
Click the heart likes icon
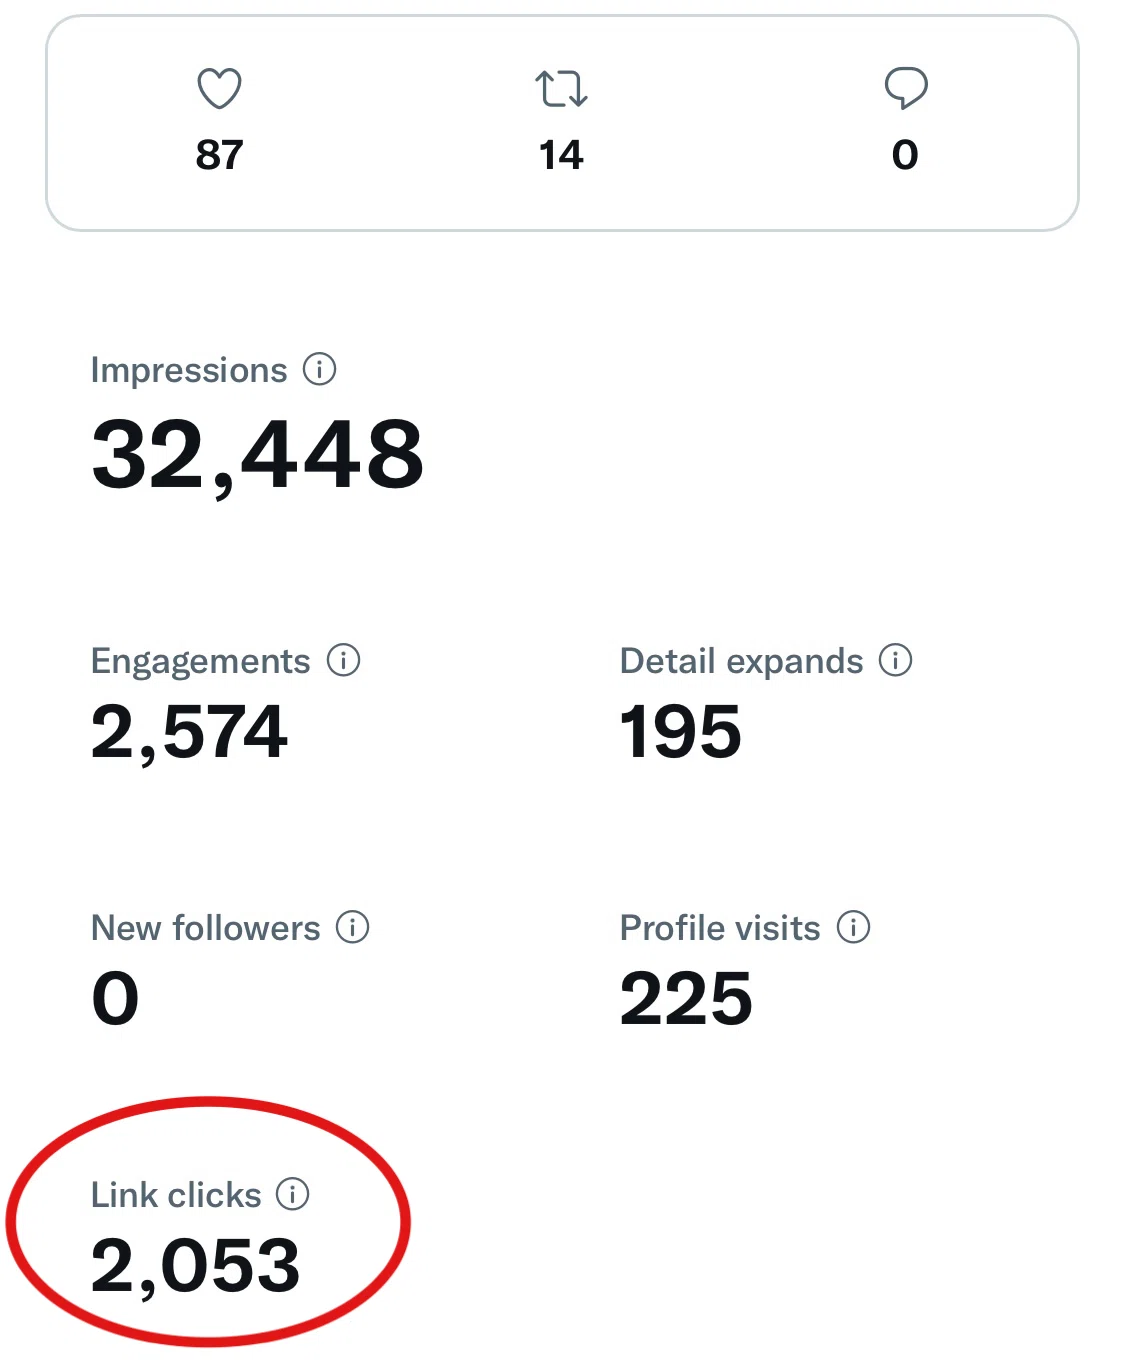point(219,88)
